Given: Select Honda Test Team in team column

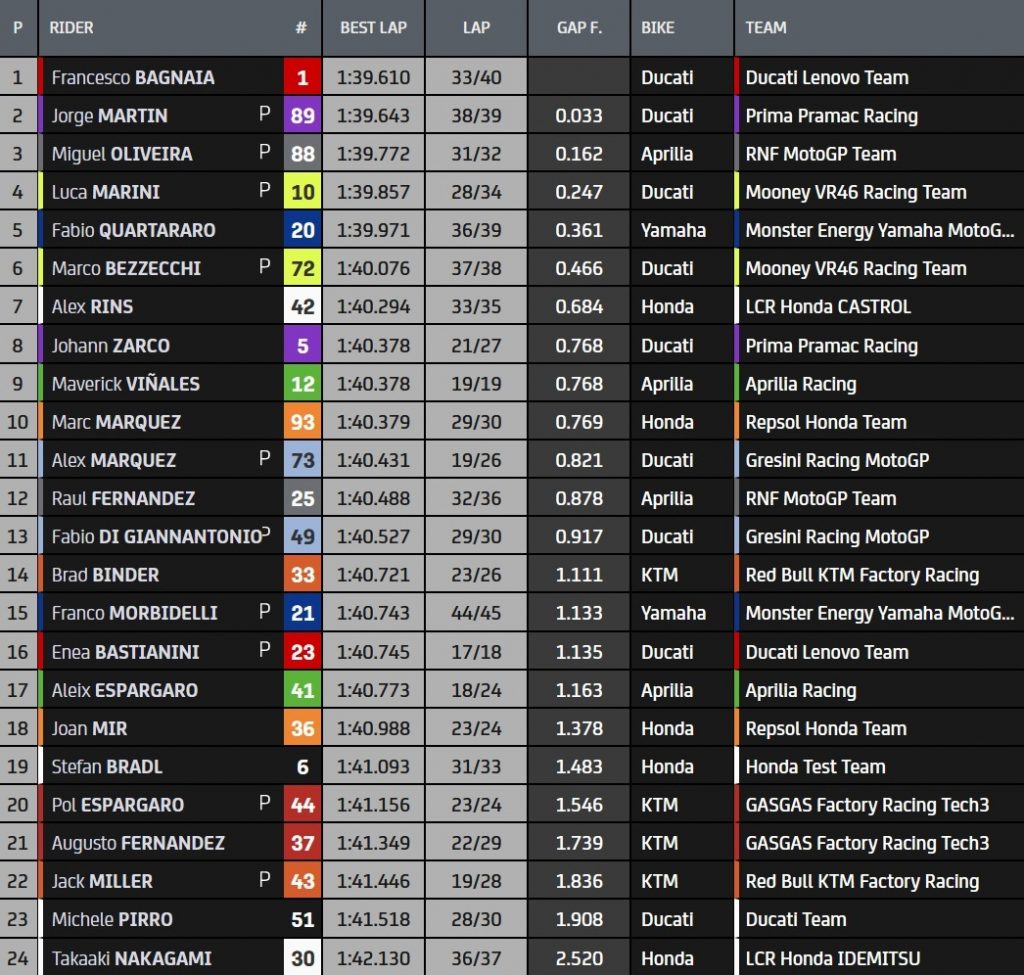Looking at the screenshot, I should tap(815, 767).
